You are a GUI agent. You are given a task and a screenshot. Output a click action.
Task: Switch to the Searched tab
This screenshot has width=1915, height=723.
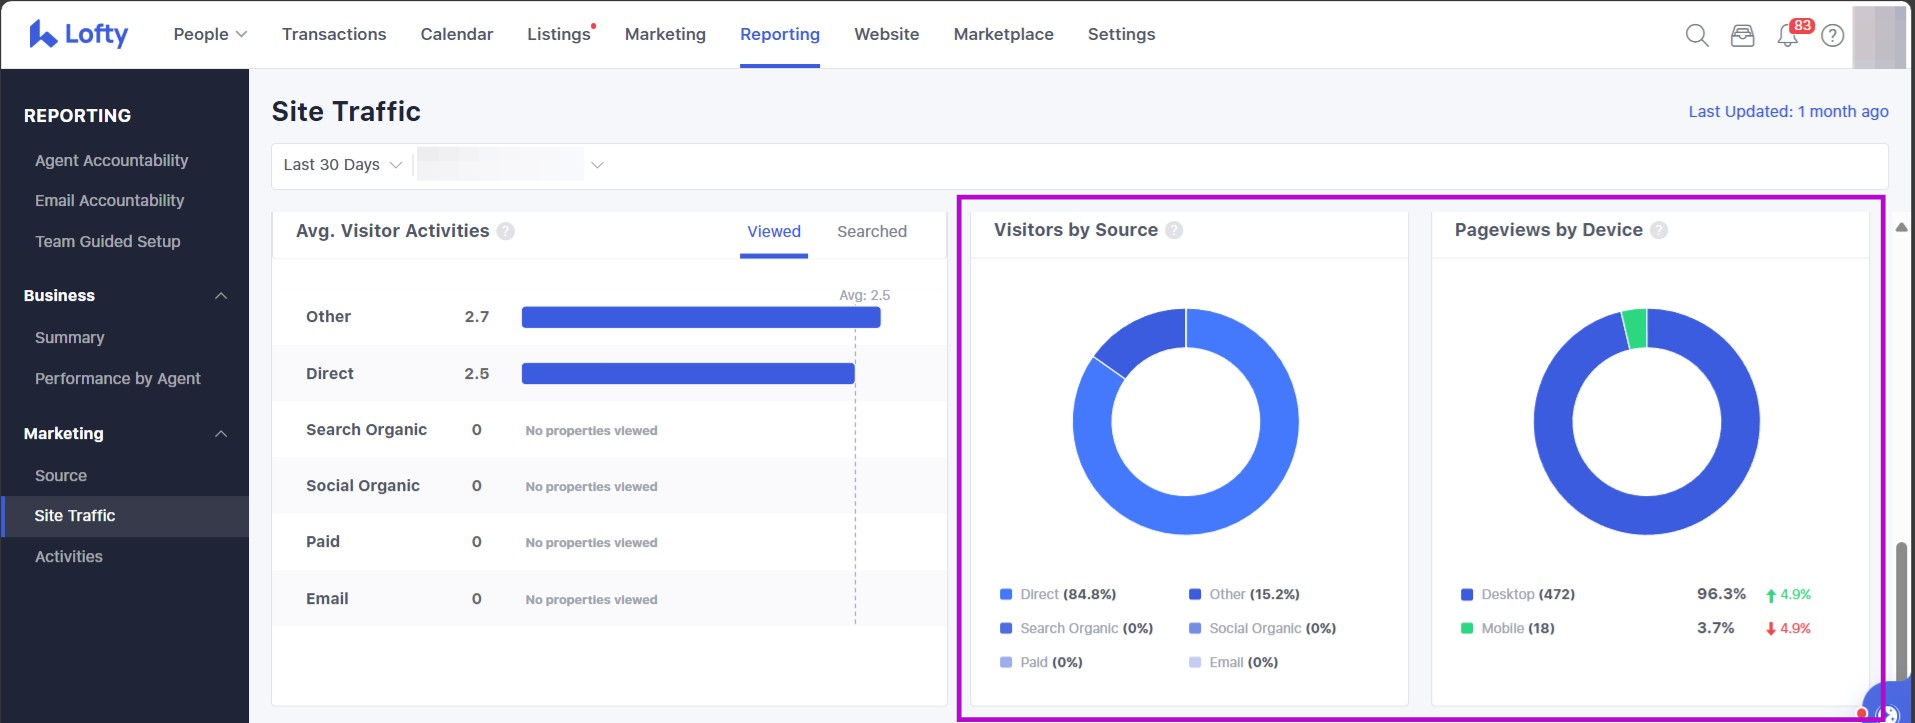pyautogui.click(x=871, y=232)
